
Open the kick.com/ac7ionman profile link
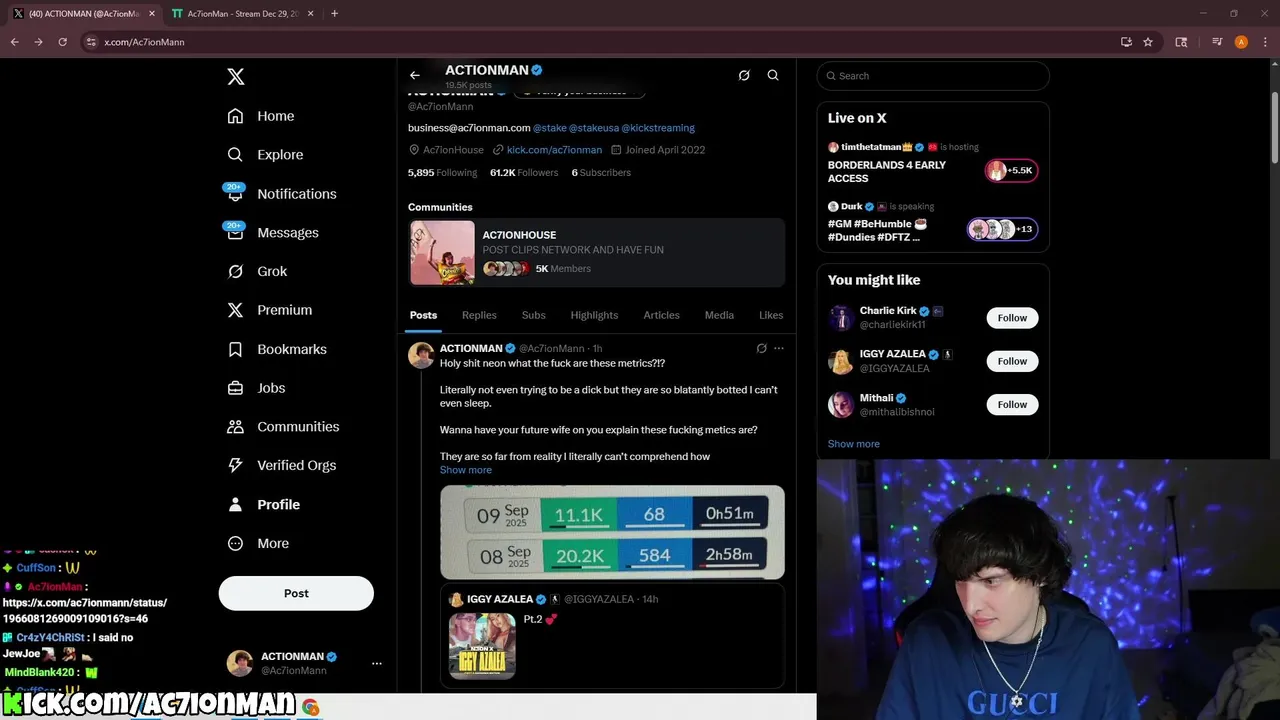point(554,150)
